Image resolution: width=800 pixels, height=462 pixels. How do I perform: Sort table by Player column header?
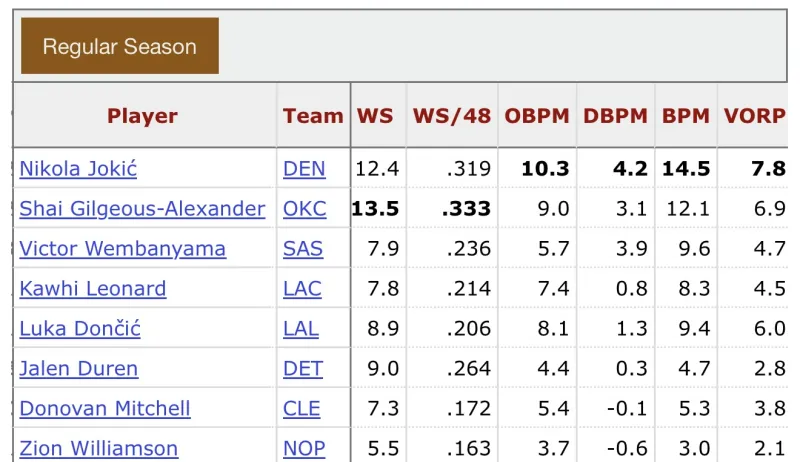click(x=142, y=115)
